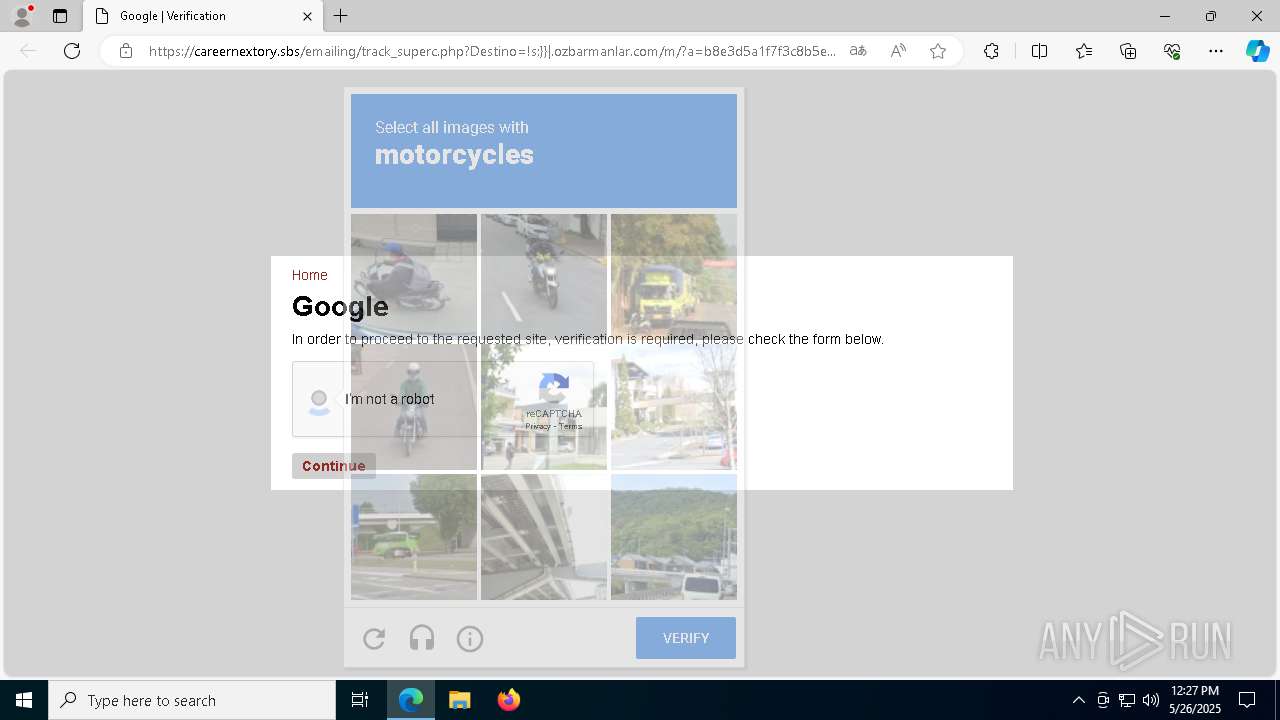This screenshot has height=720, width=1280.
Task: Select motorcycle rider image top-left
Action: click(414, 277)
